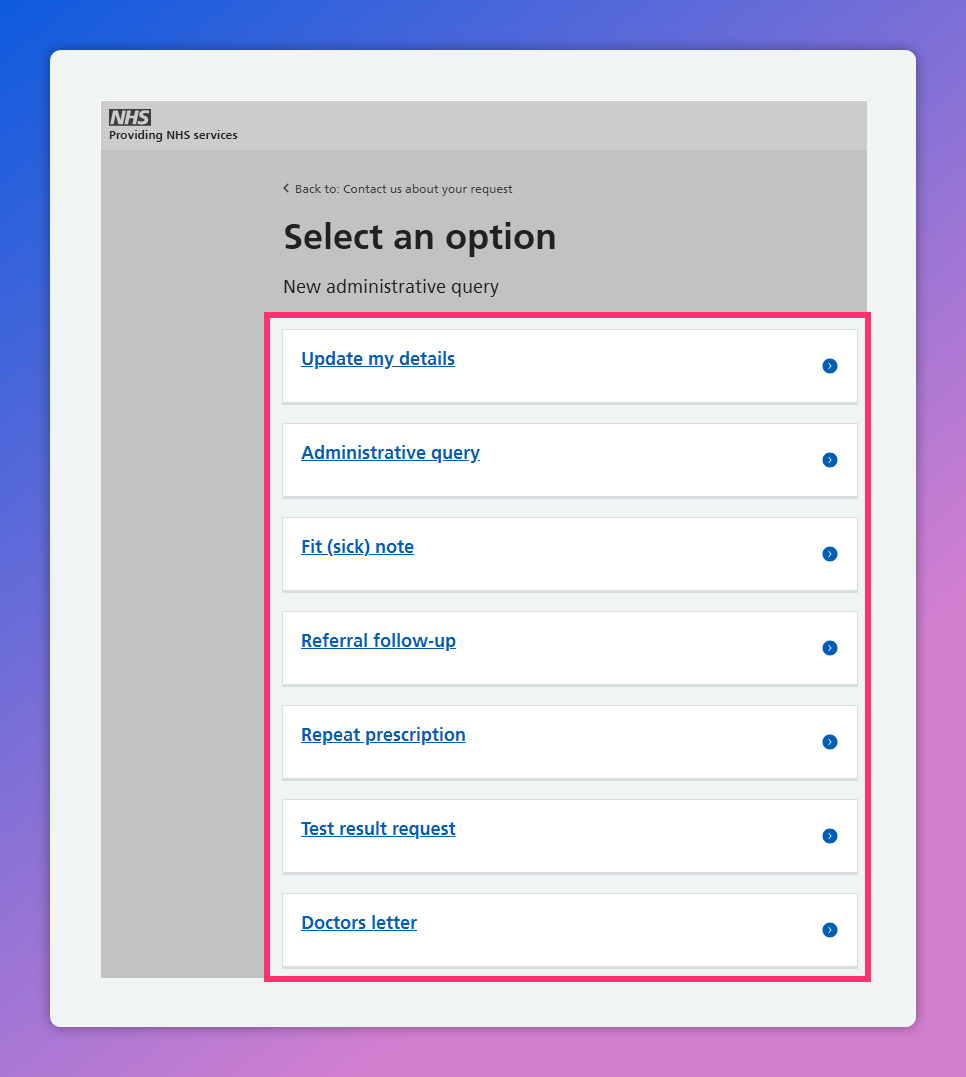Choose the Referral follow-up link
Viewport: 966px width, 1077px height.
tap(378, 641)
